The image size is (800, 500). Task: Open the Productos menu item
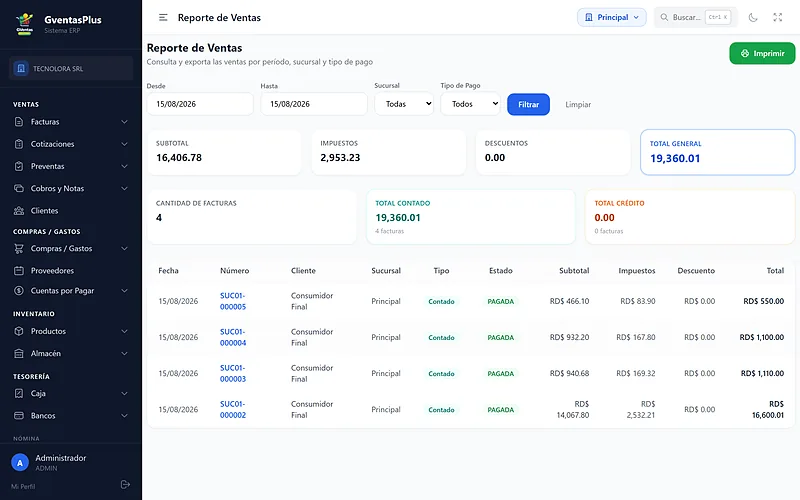pyautogui.click(x=70, y=331)
